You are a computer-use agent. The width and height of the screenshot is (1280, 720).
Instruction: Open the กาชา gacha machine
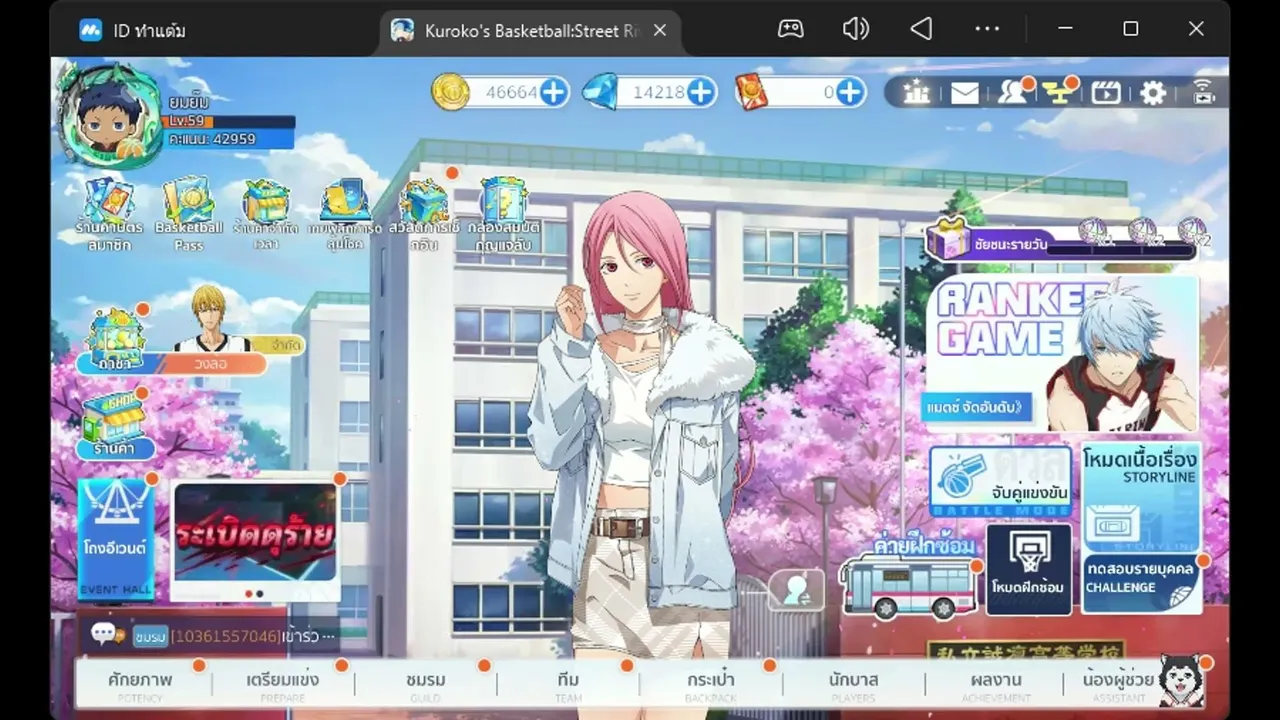[115, 341]
